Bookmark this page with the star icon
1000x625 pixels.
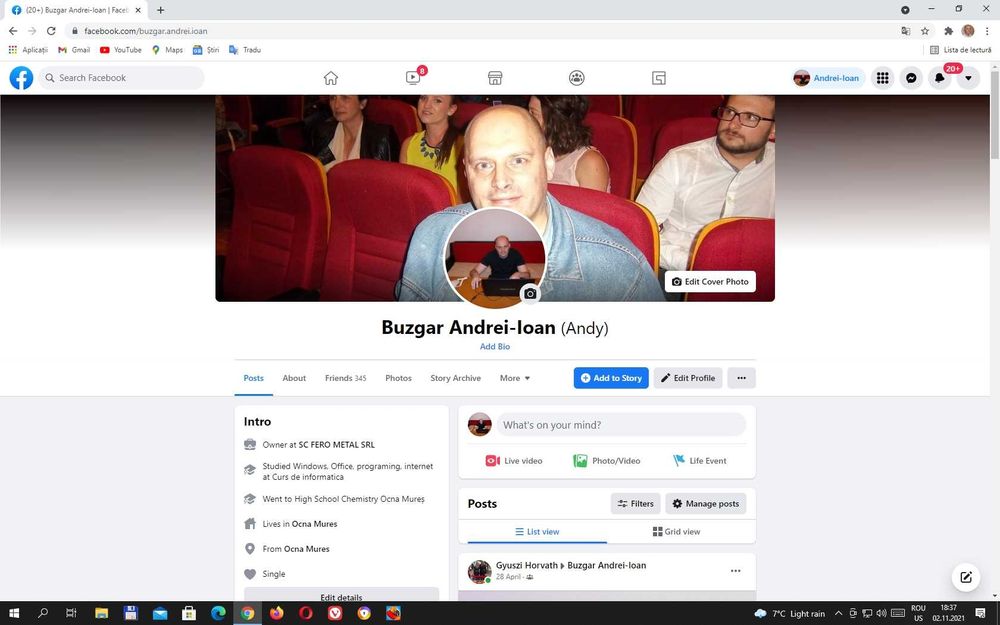(x=925, y=31)
